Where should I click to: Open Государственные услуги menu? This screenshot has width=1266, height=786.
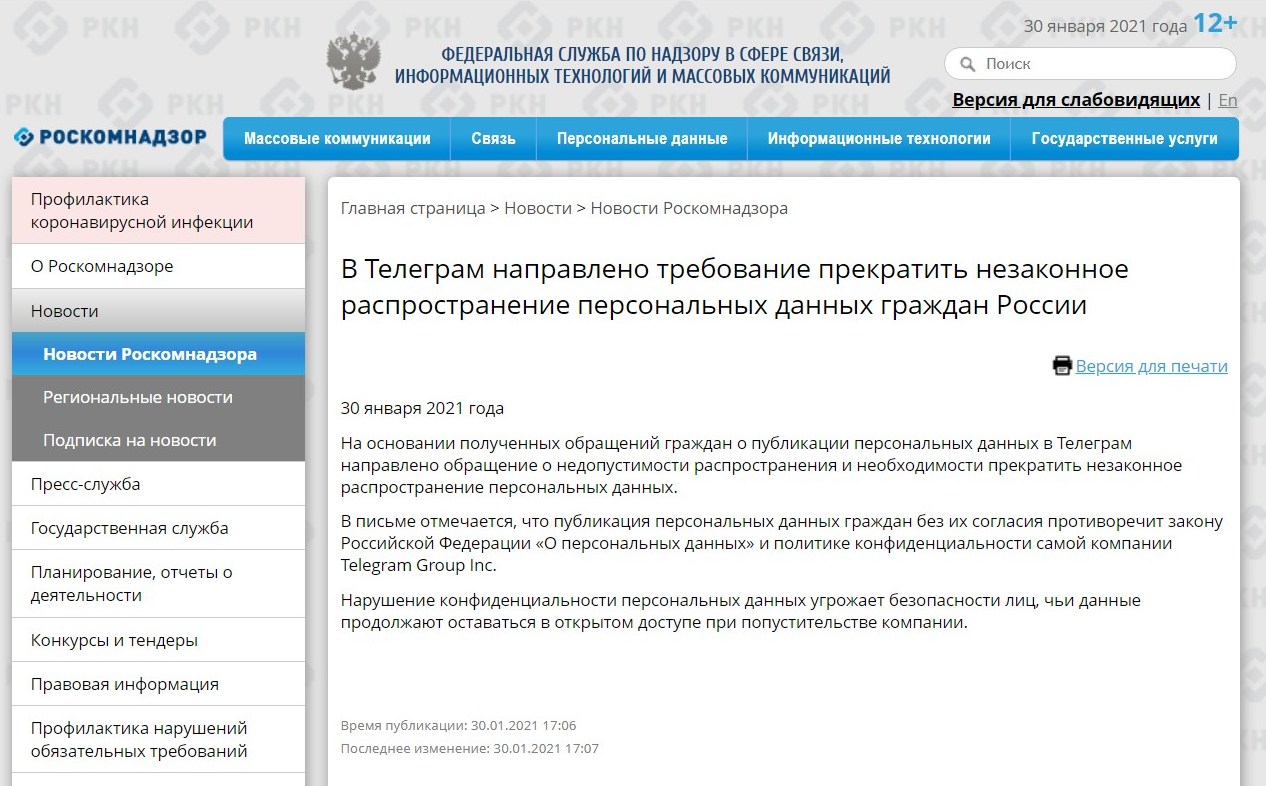coord(1125,139)
